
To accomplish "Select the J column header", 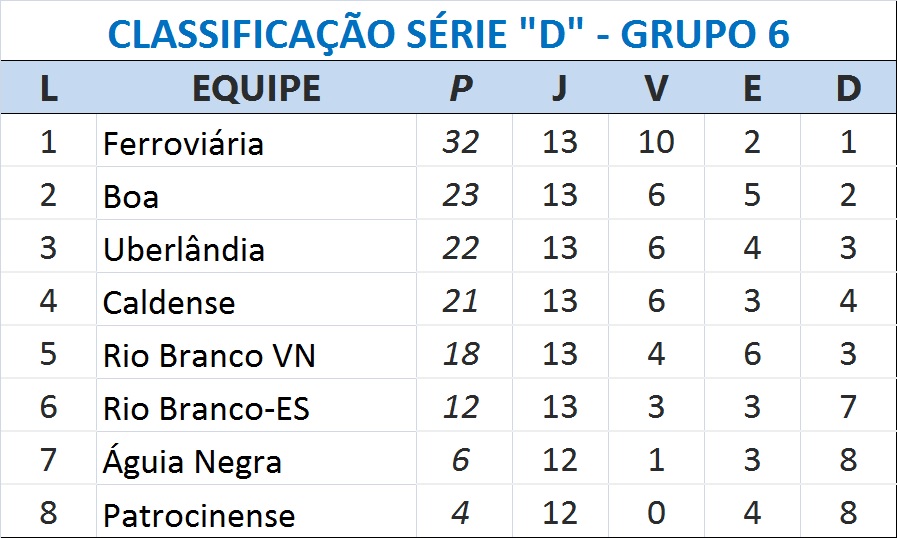I will pos(559,89).
